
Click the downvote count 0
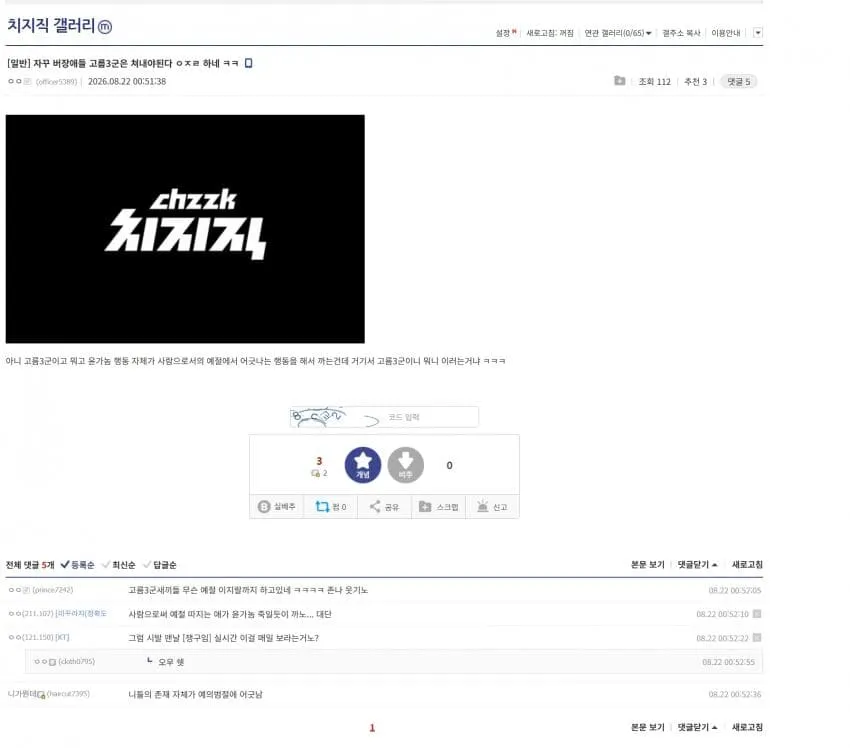[x=449, y=465]
